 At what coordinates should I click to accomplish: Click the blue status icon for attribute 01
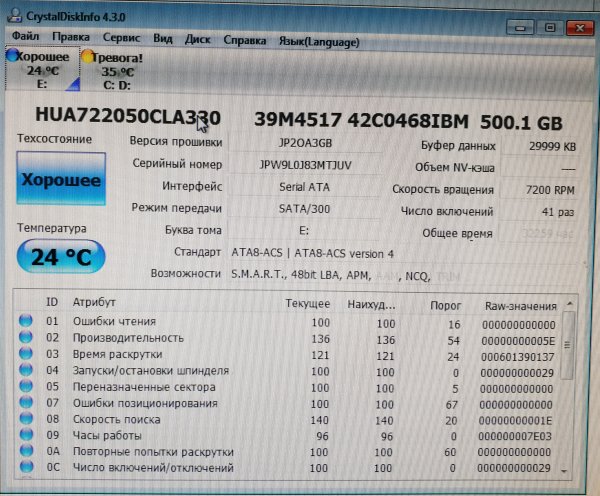[x=26, y=322]
